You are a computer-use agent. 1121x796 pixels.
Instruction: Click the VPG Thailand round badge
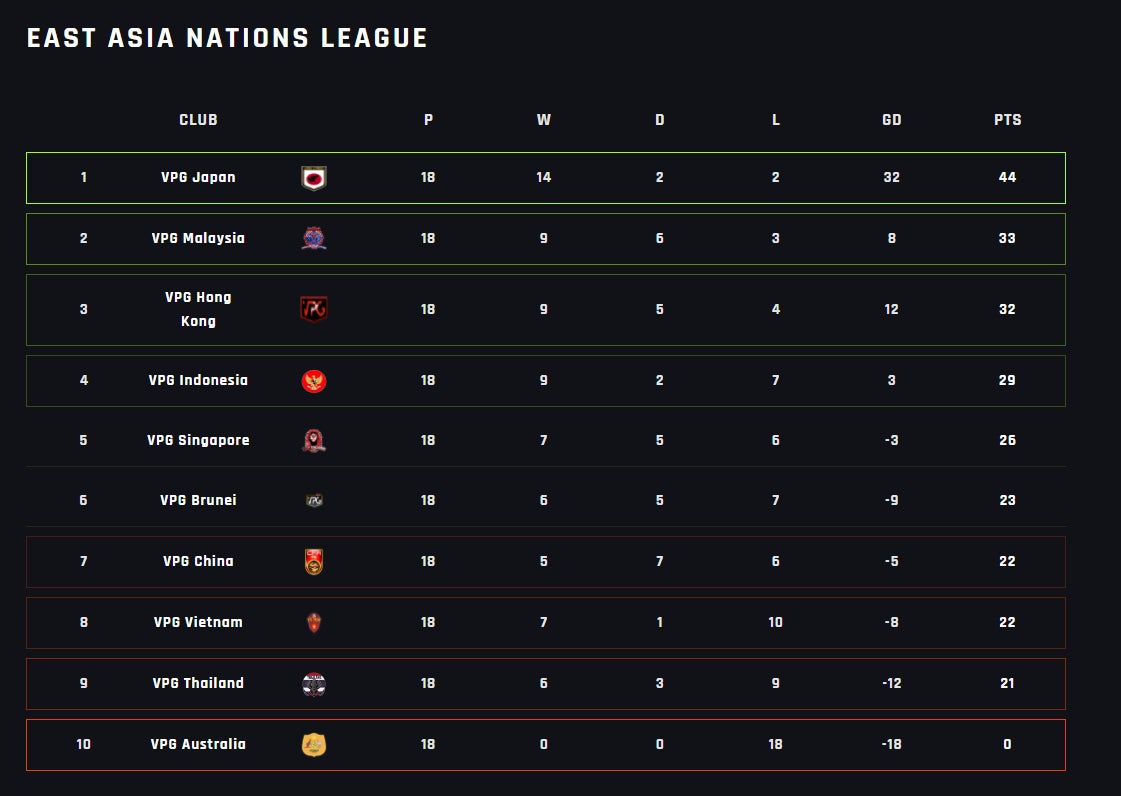pyautogui.click(x=314, y=684)
